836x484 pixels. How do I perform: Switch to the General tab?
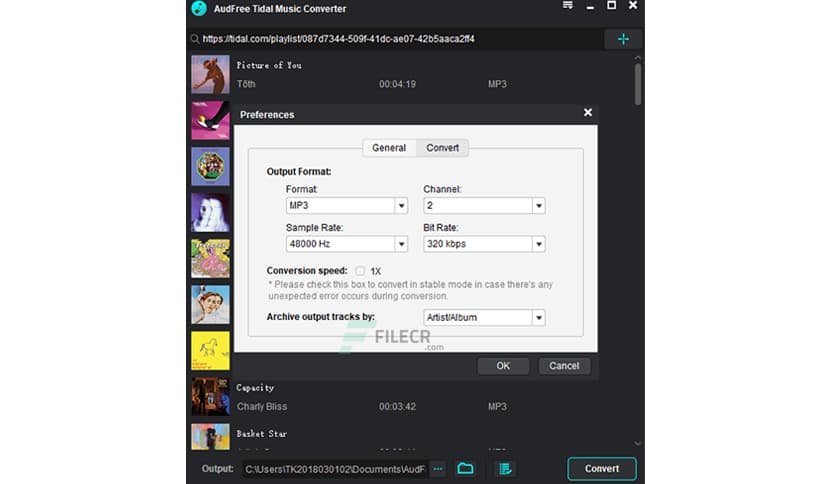click(x=389, y=148)
